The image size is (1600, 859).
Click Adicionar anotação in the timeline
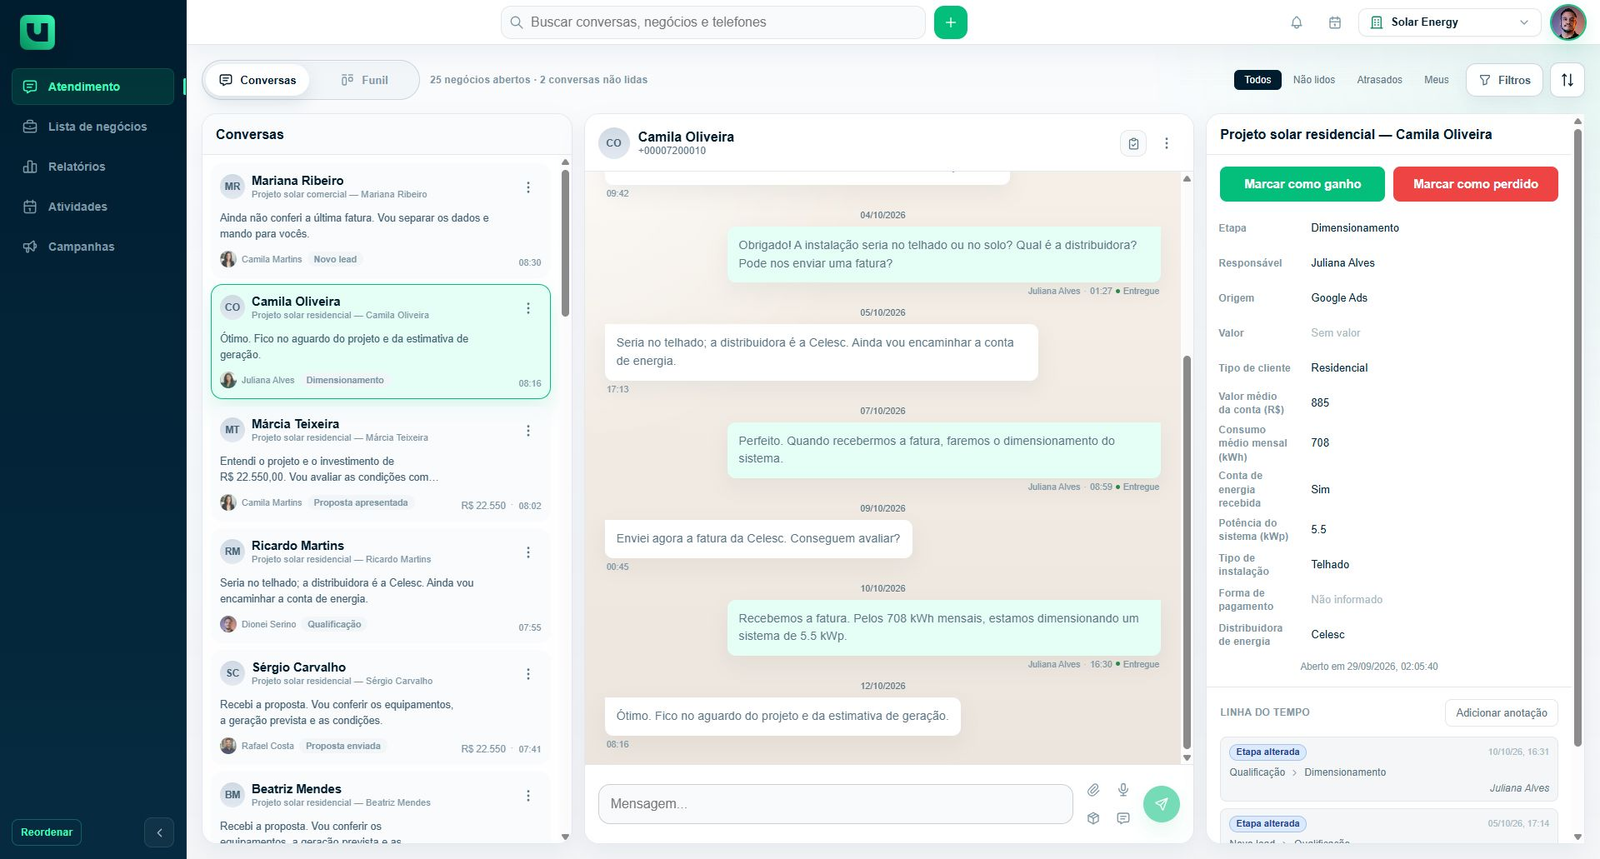pyautogui.click(x=1501, y=713)
